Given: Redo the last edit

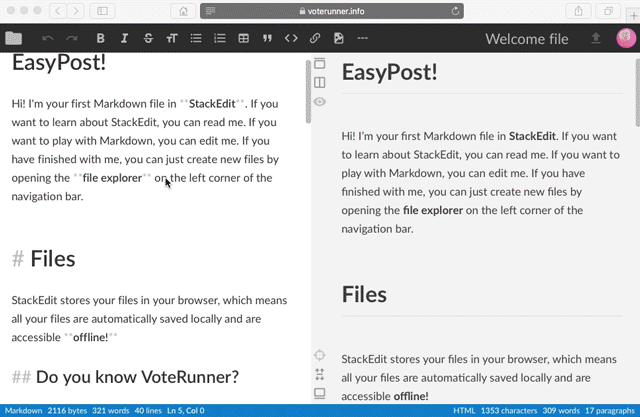Looking at the screenshot, I should pos(72,38).
